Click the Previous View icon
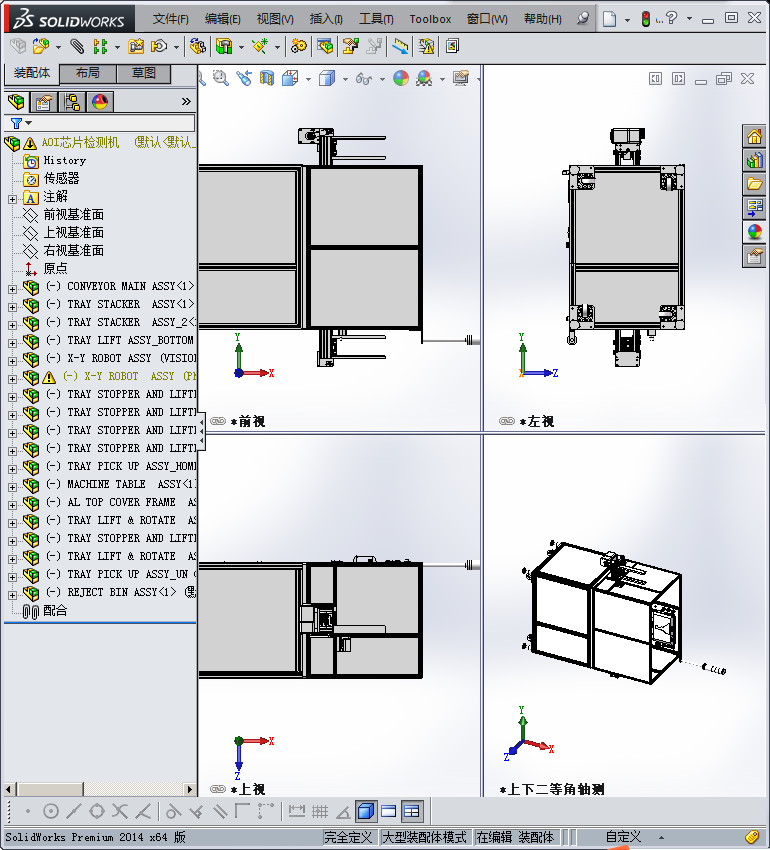The width and height of the screenshot is (770, 850). point(244,79)
